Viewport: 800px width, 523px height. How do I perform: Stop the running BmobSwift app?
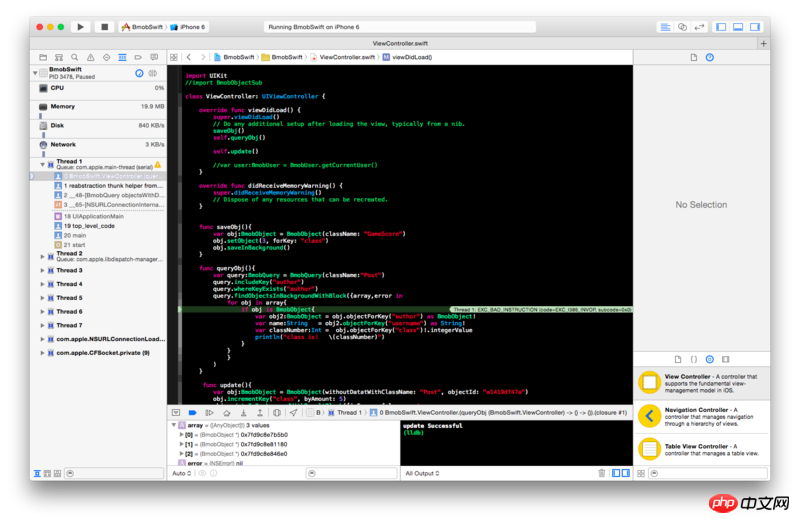pos(105,27)
